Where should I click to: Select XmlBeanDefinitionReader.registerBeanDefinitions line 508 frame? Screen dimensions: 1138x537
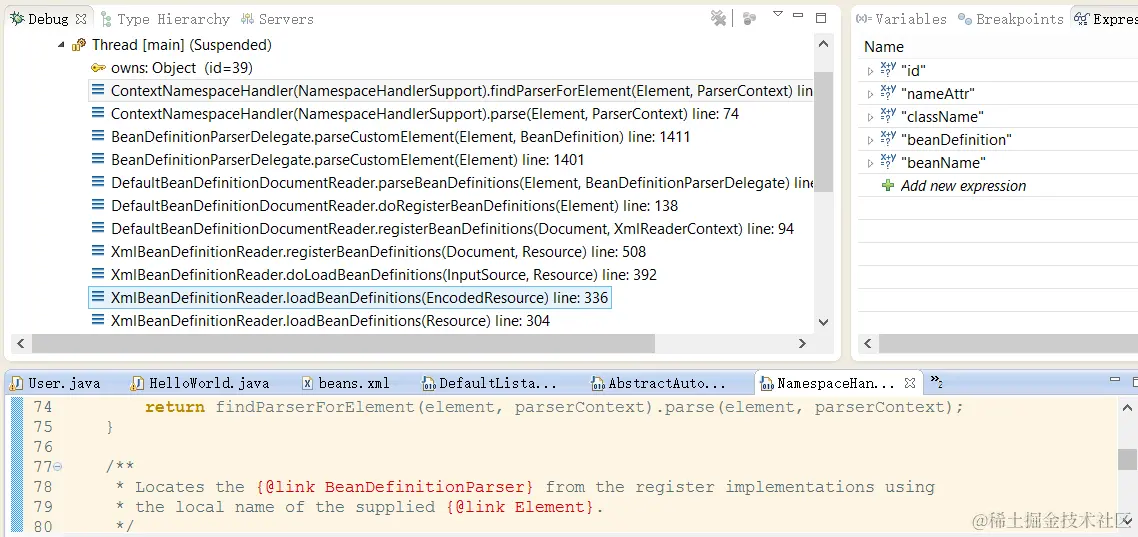click(x=378, y=252)
